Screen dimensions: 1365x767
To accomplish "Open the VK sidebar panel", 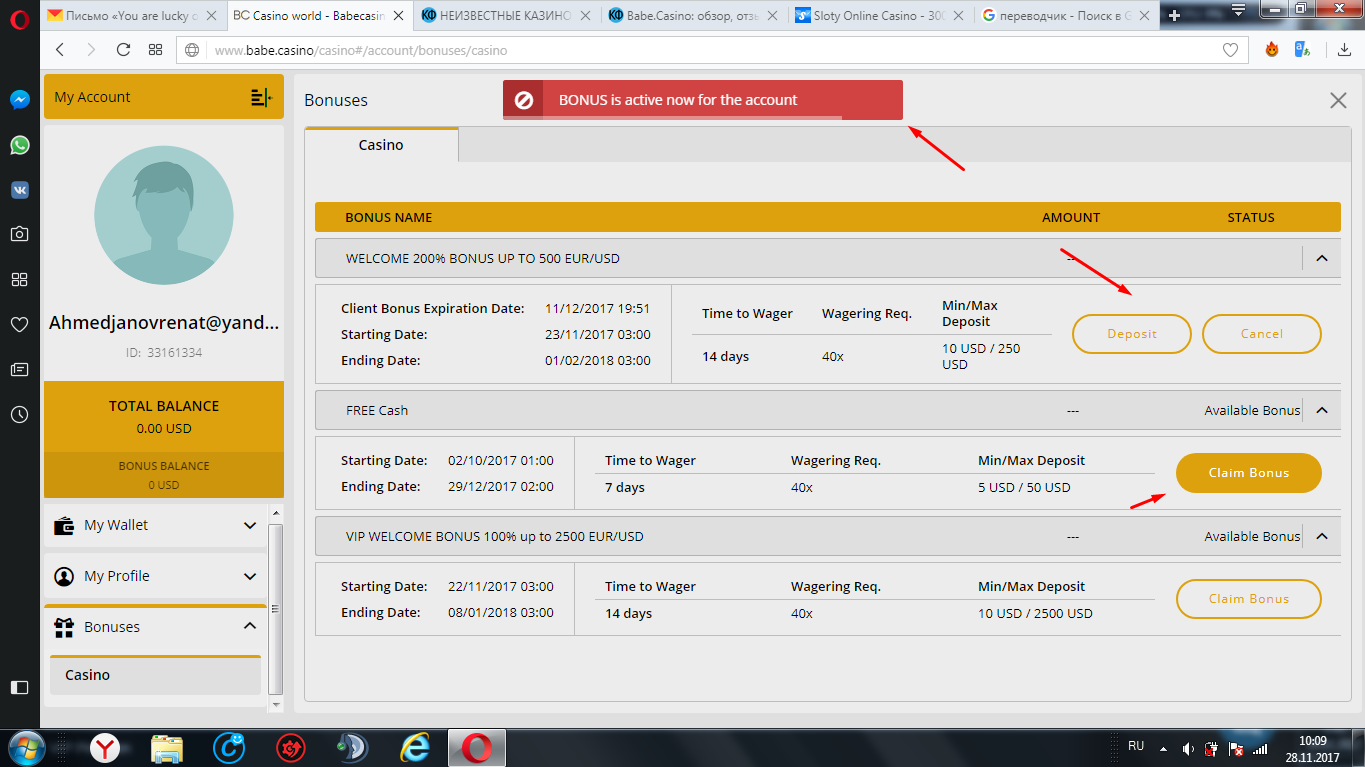I will [x=19, y=190].
